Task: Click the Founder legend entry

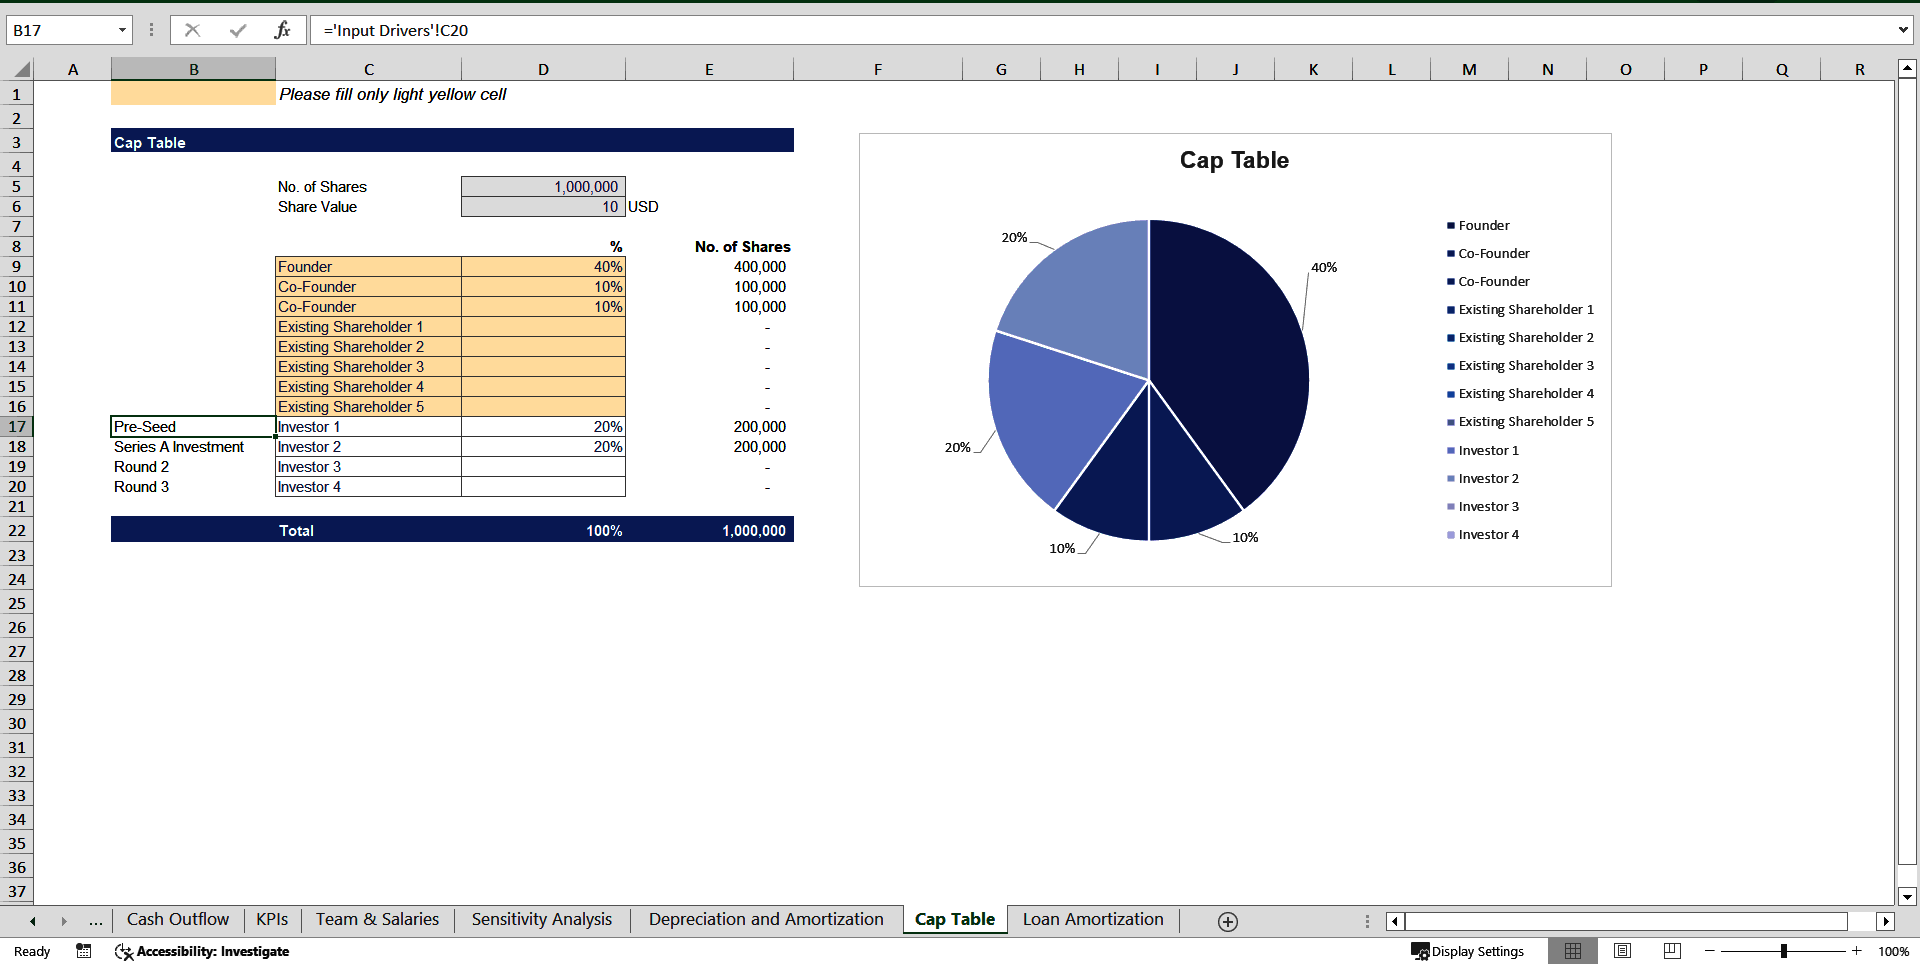Action: [x=1478, y=226]
